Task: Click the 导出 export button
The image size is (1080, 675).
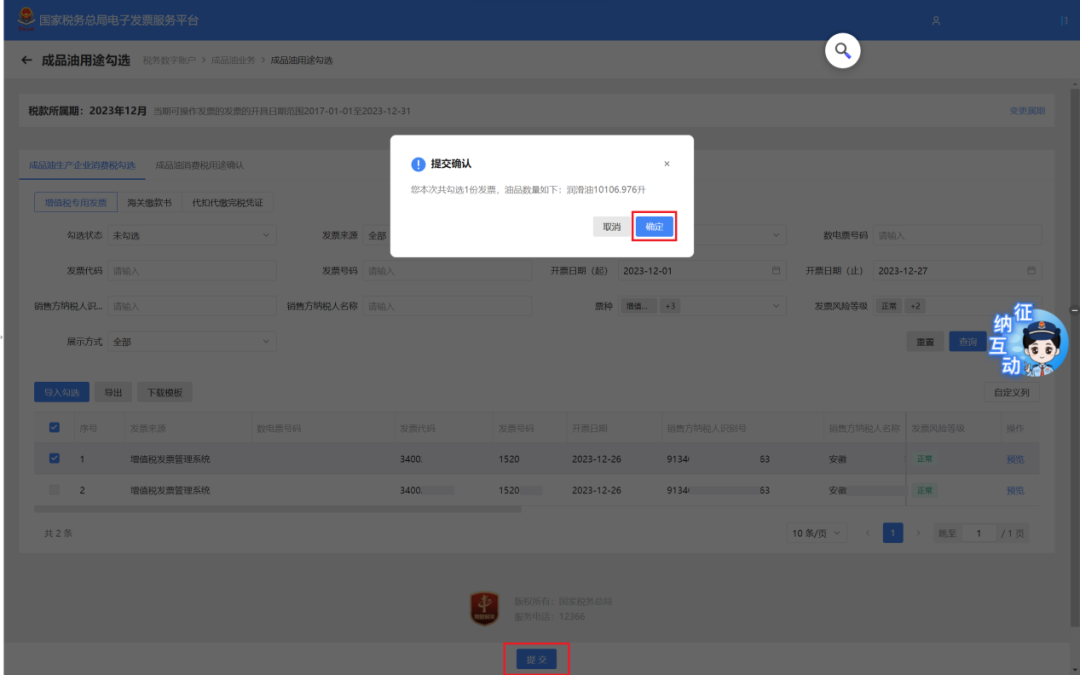Action: click(x=113, y=393)
